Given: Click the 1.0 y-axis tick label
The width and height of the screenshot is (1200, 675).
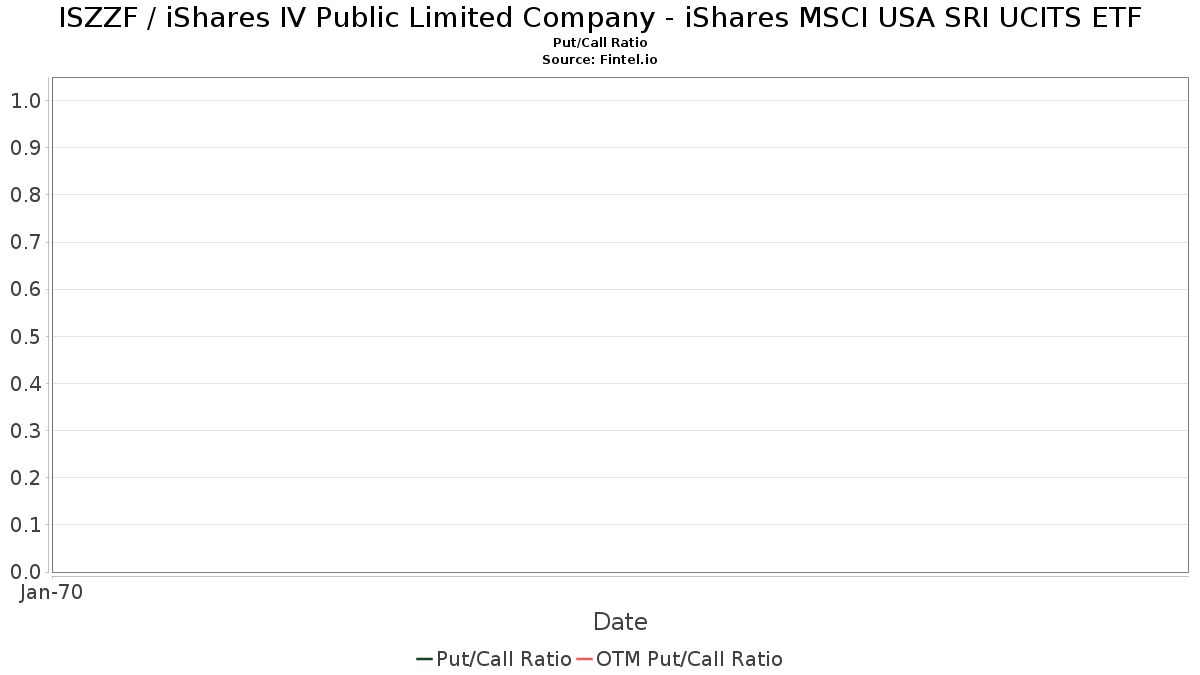Looking at the screenshot, I should [x=25, y=101].
